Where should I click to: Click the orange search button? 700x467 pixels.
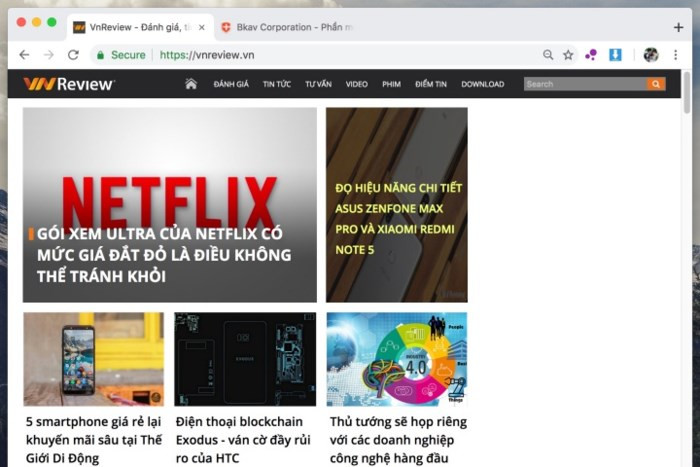[x=656, y=84]
